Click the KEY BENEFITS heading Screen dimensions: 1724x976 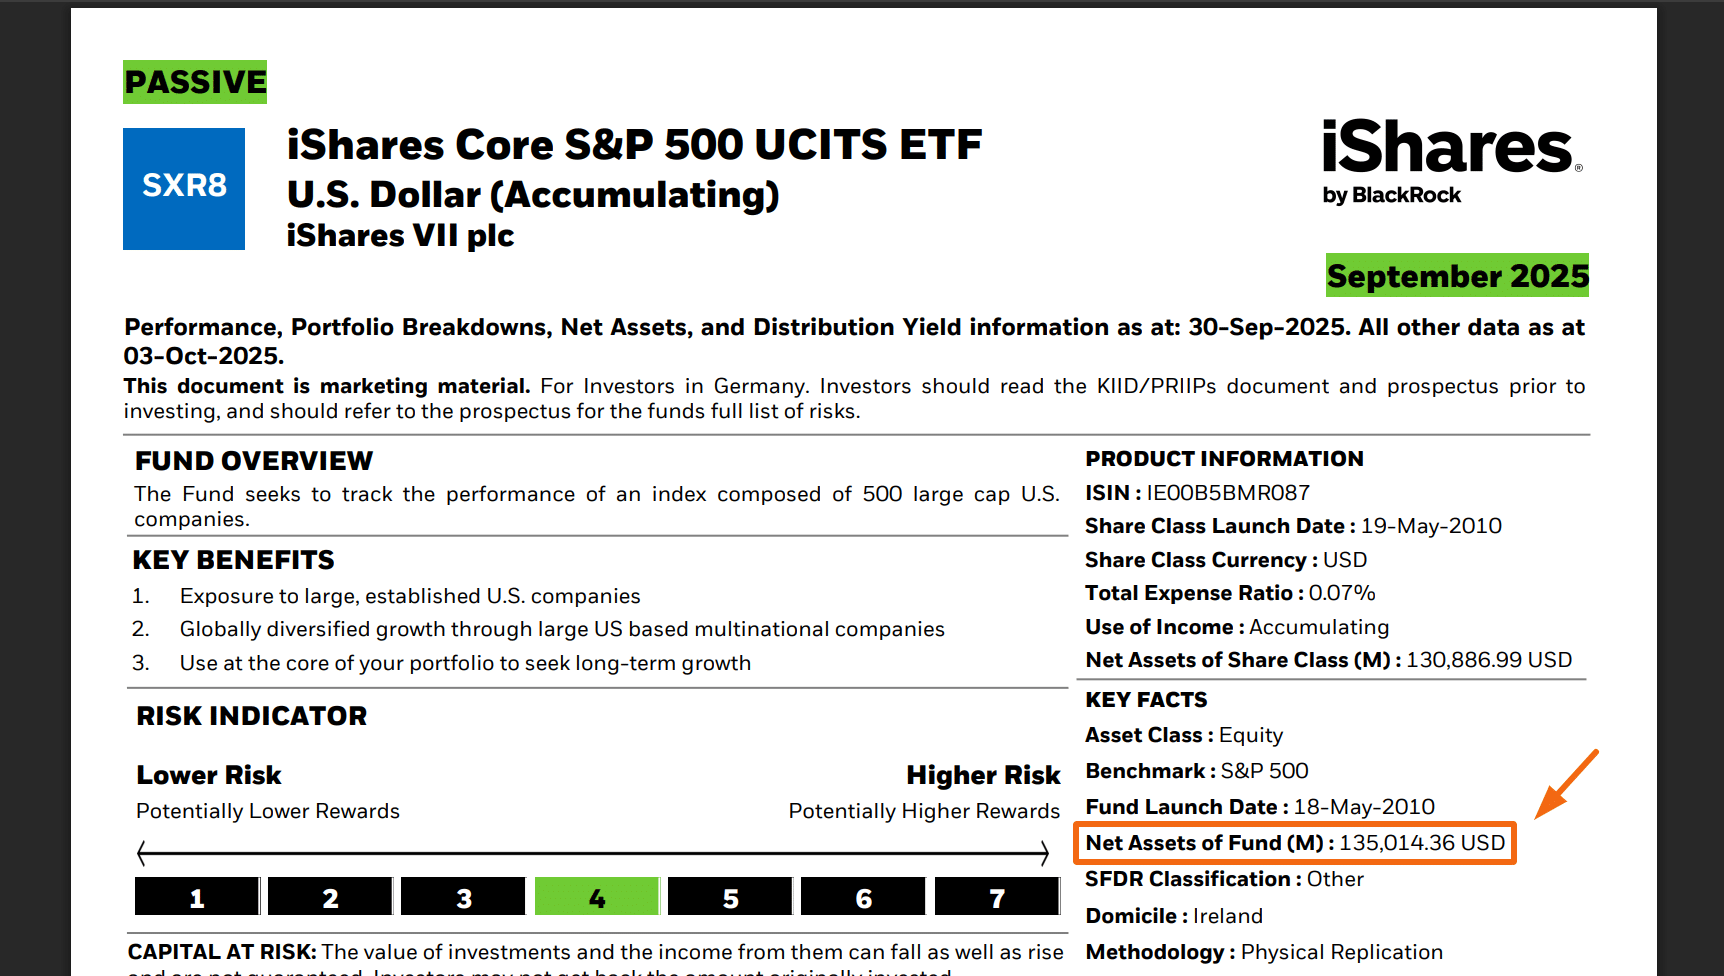(234, 560)
